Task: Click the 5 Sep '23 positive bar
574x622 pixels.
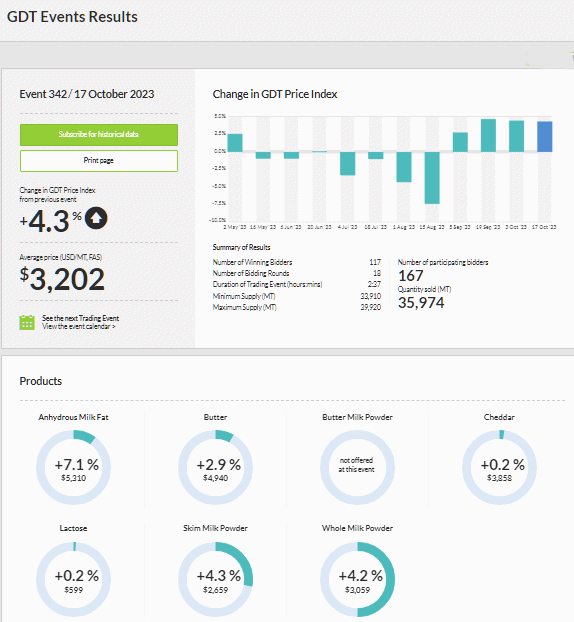Action: tap(460, 142)
